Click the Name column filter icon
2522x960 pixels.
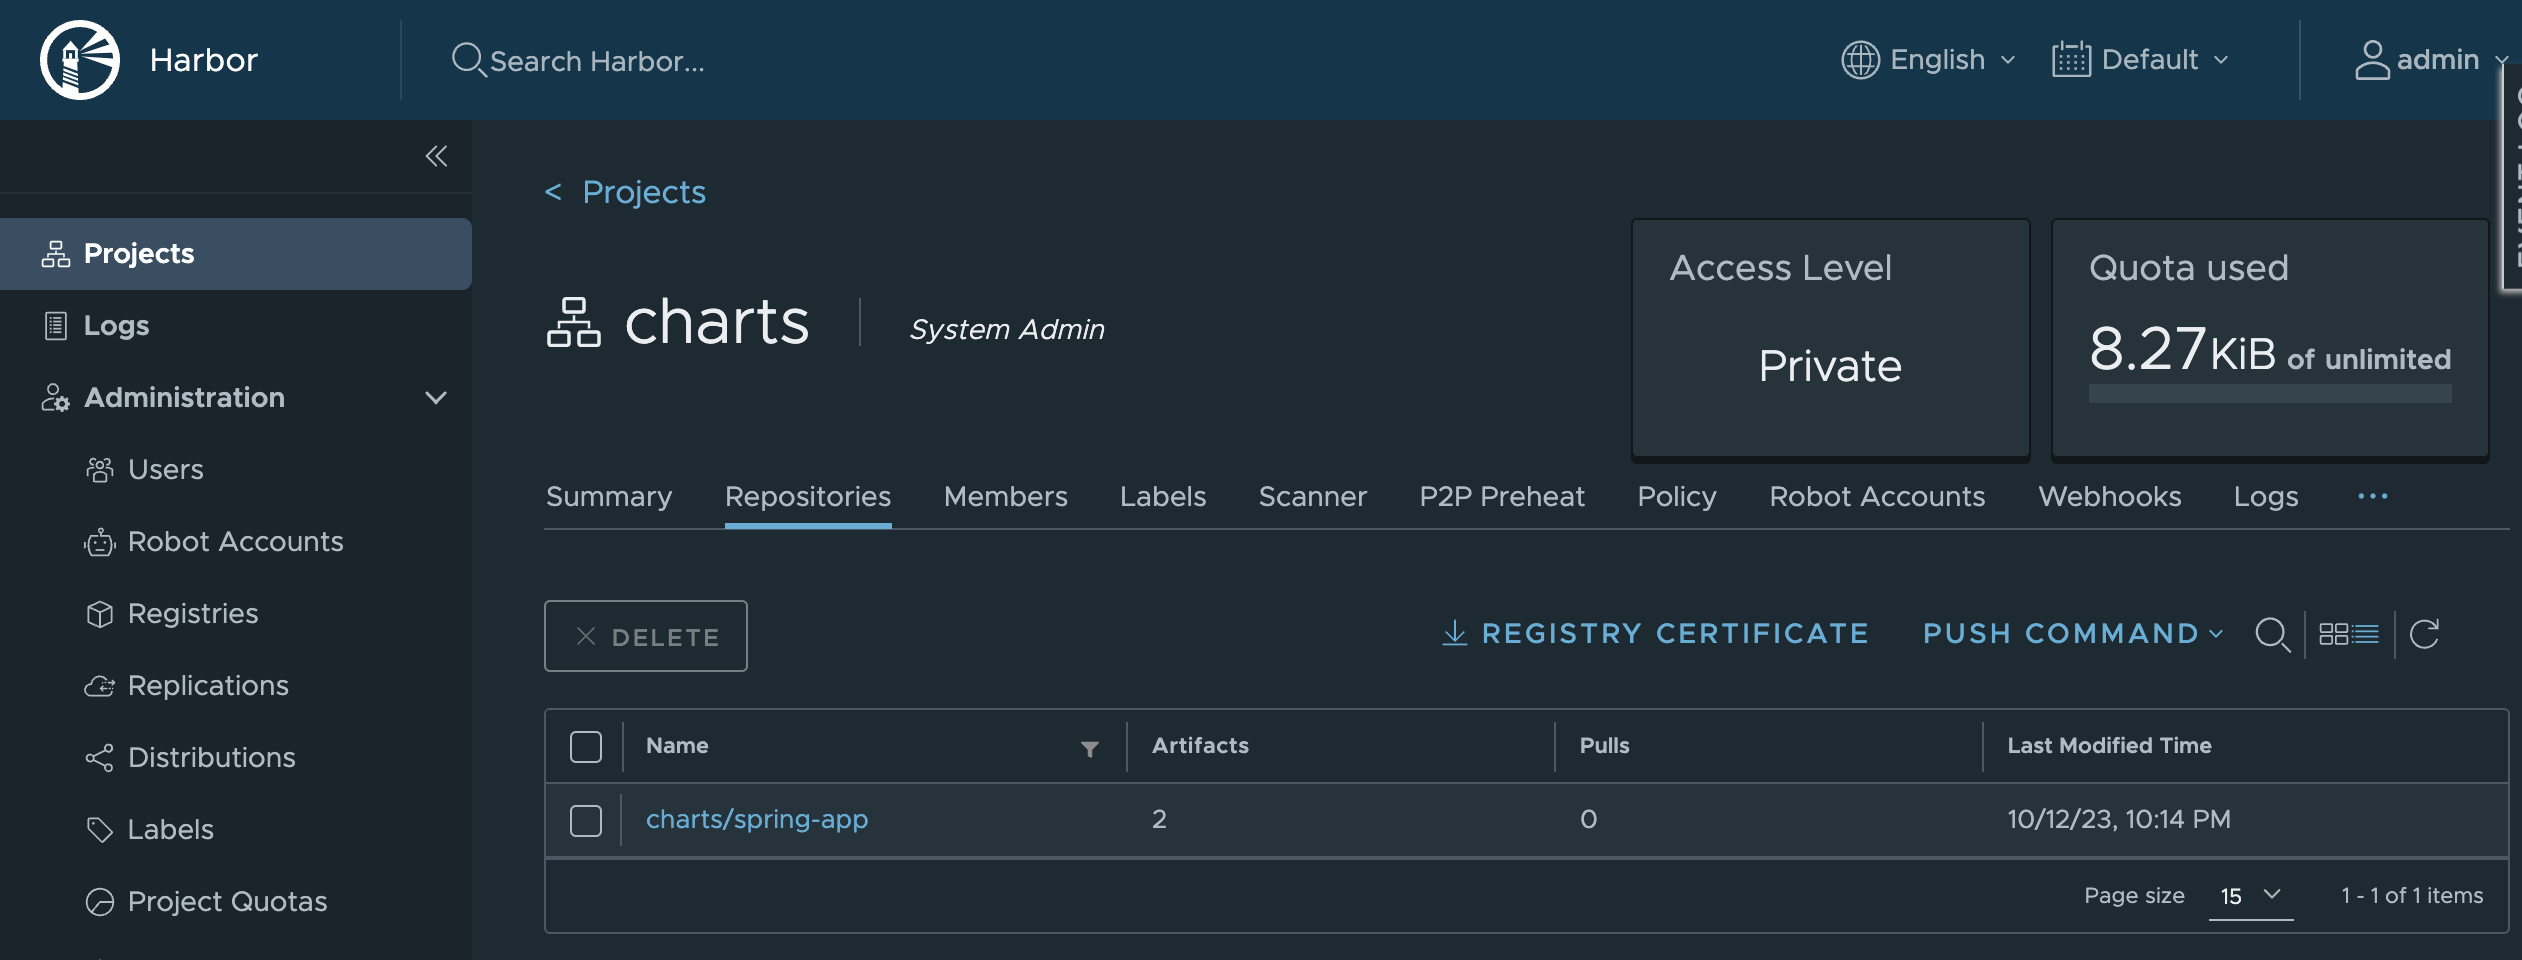(1090, 748)
